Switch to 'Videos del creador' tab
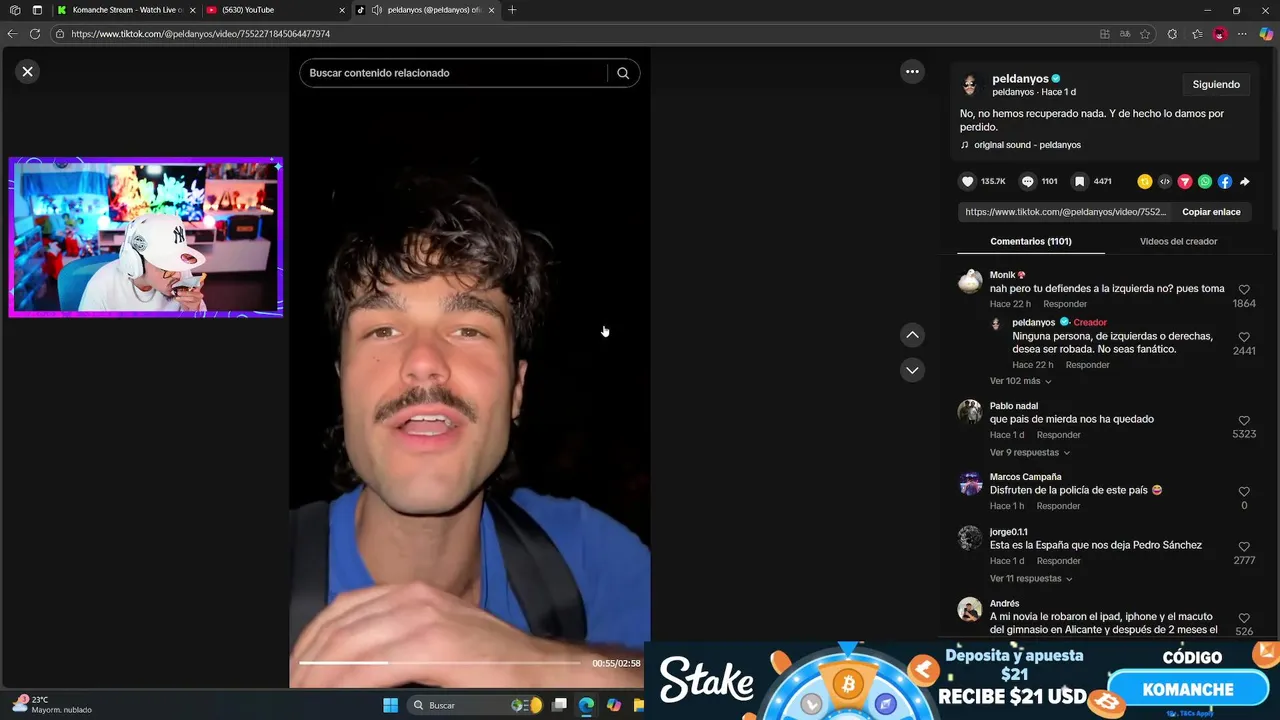The width and height of the screenshot is (1280, 720). [1178, 241]
